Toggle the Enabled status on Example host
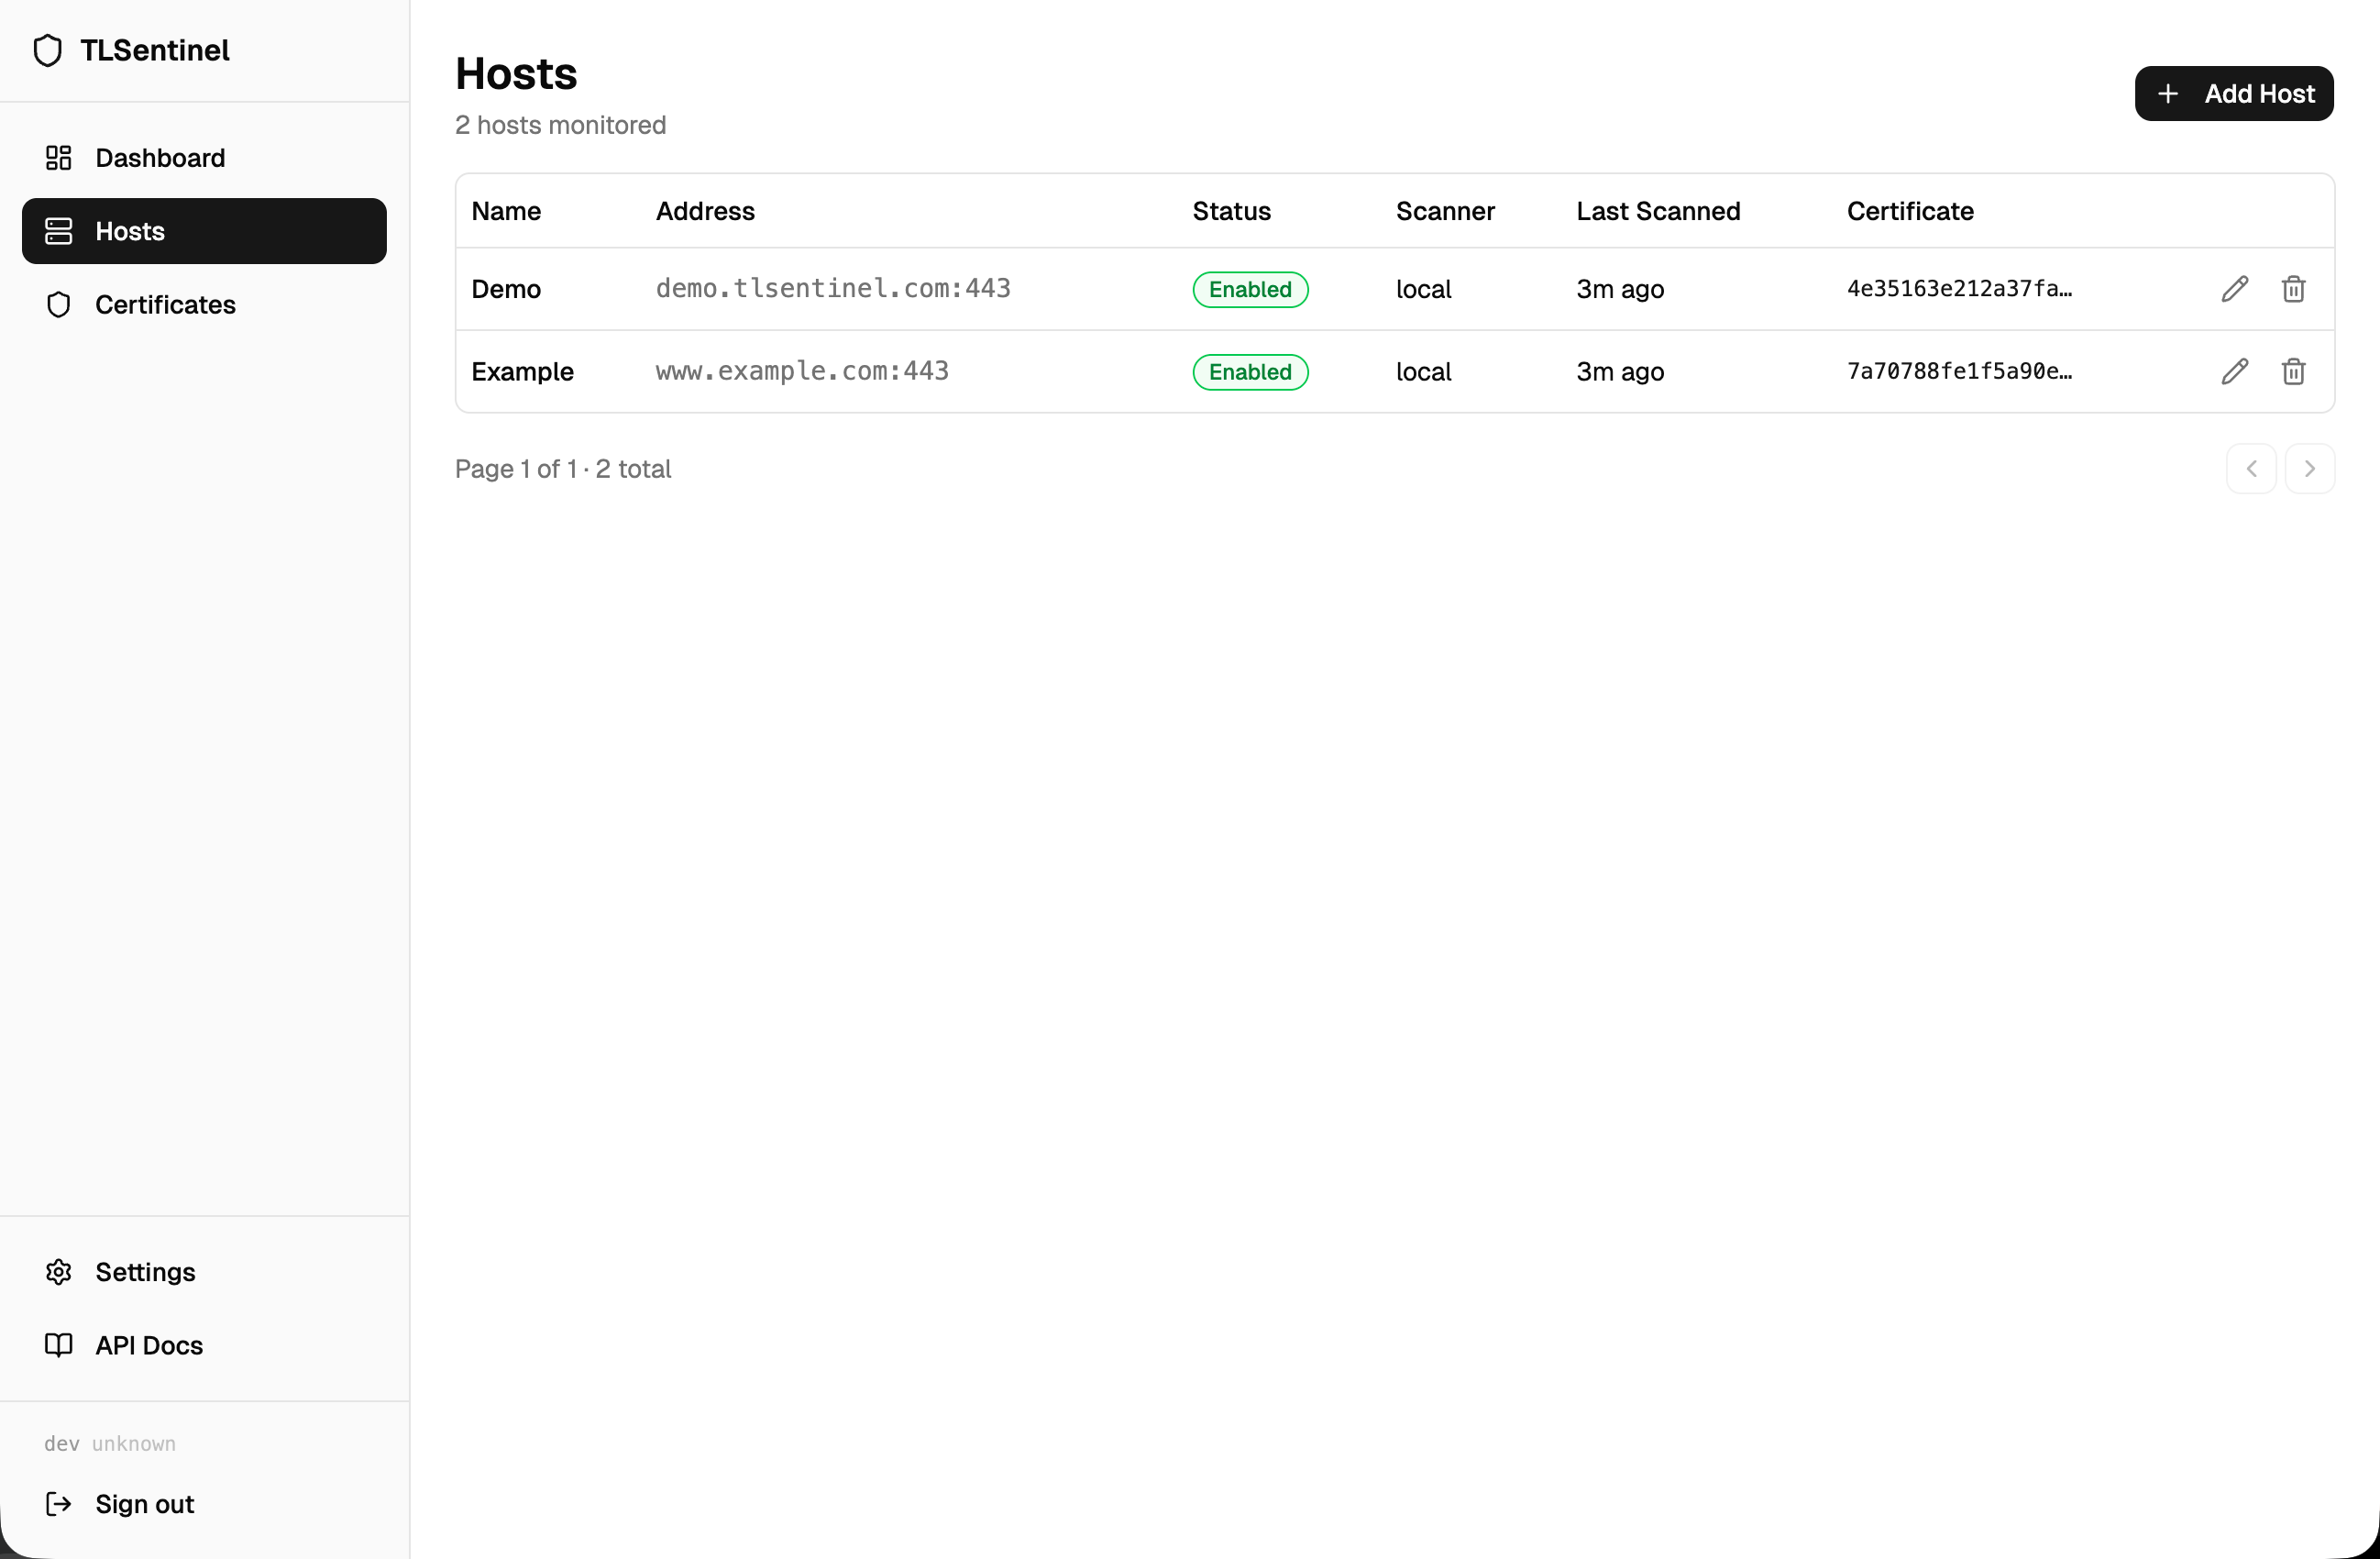This screenshot has width=2380, height=1559. point(1250,371)
